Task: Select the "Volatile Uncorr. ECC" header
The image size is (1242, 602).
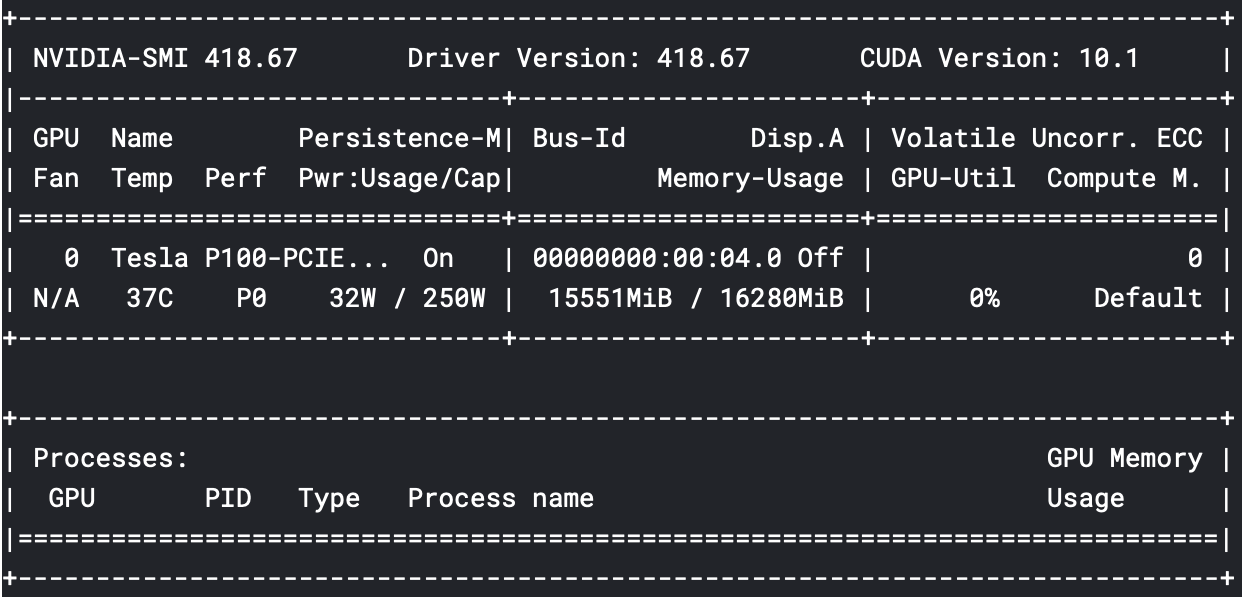Action: click(1047, 138)
